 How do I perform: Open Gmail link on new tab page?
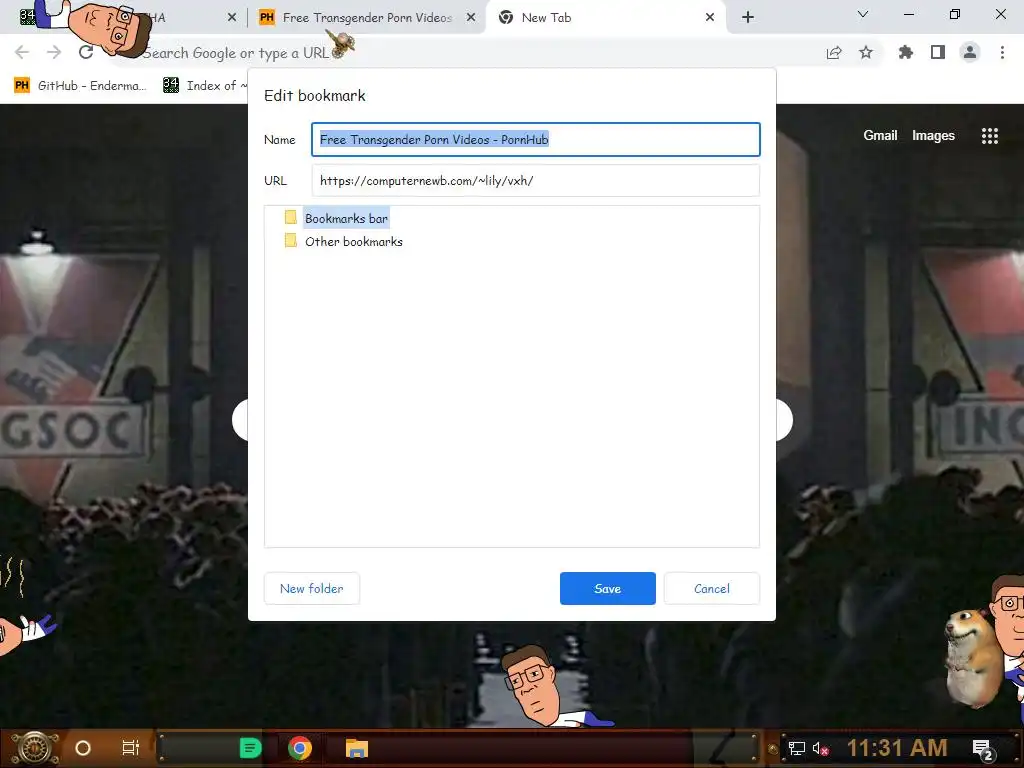click(880, 135)
